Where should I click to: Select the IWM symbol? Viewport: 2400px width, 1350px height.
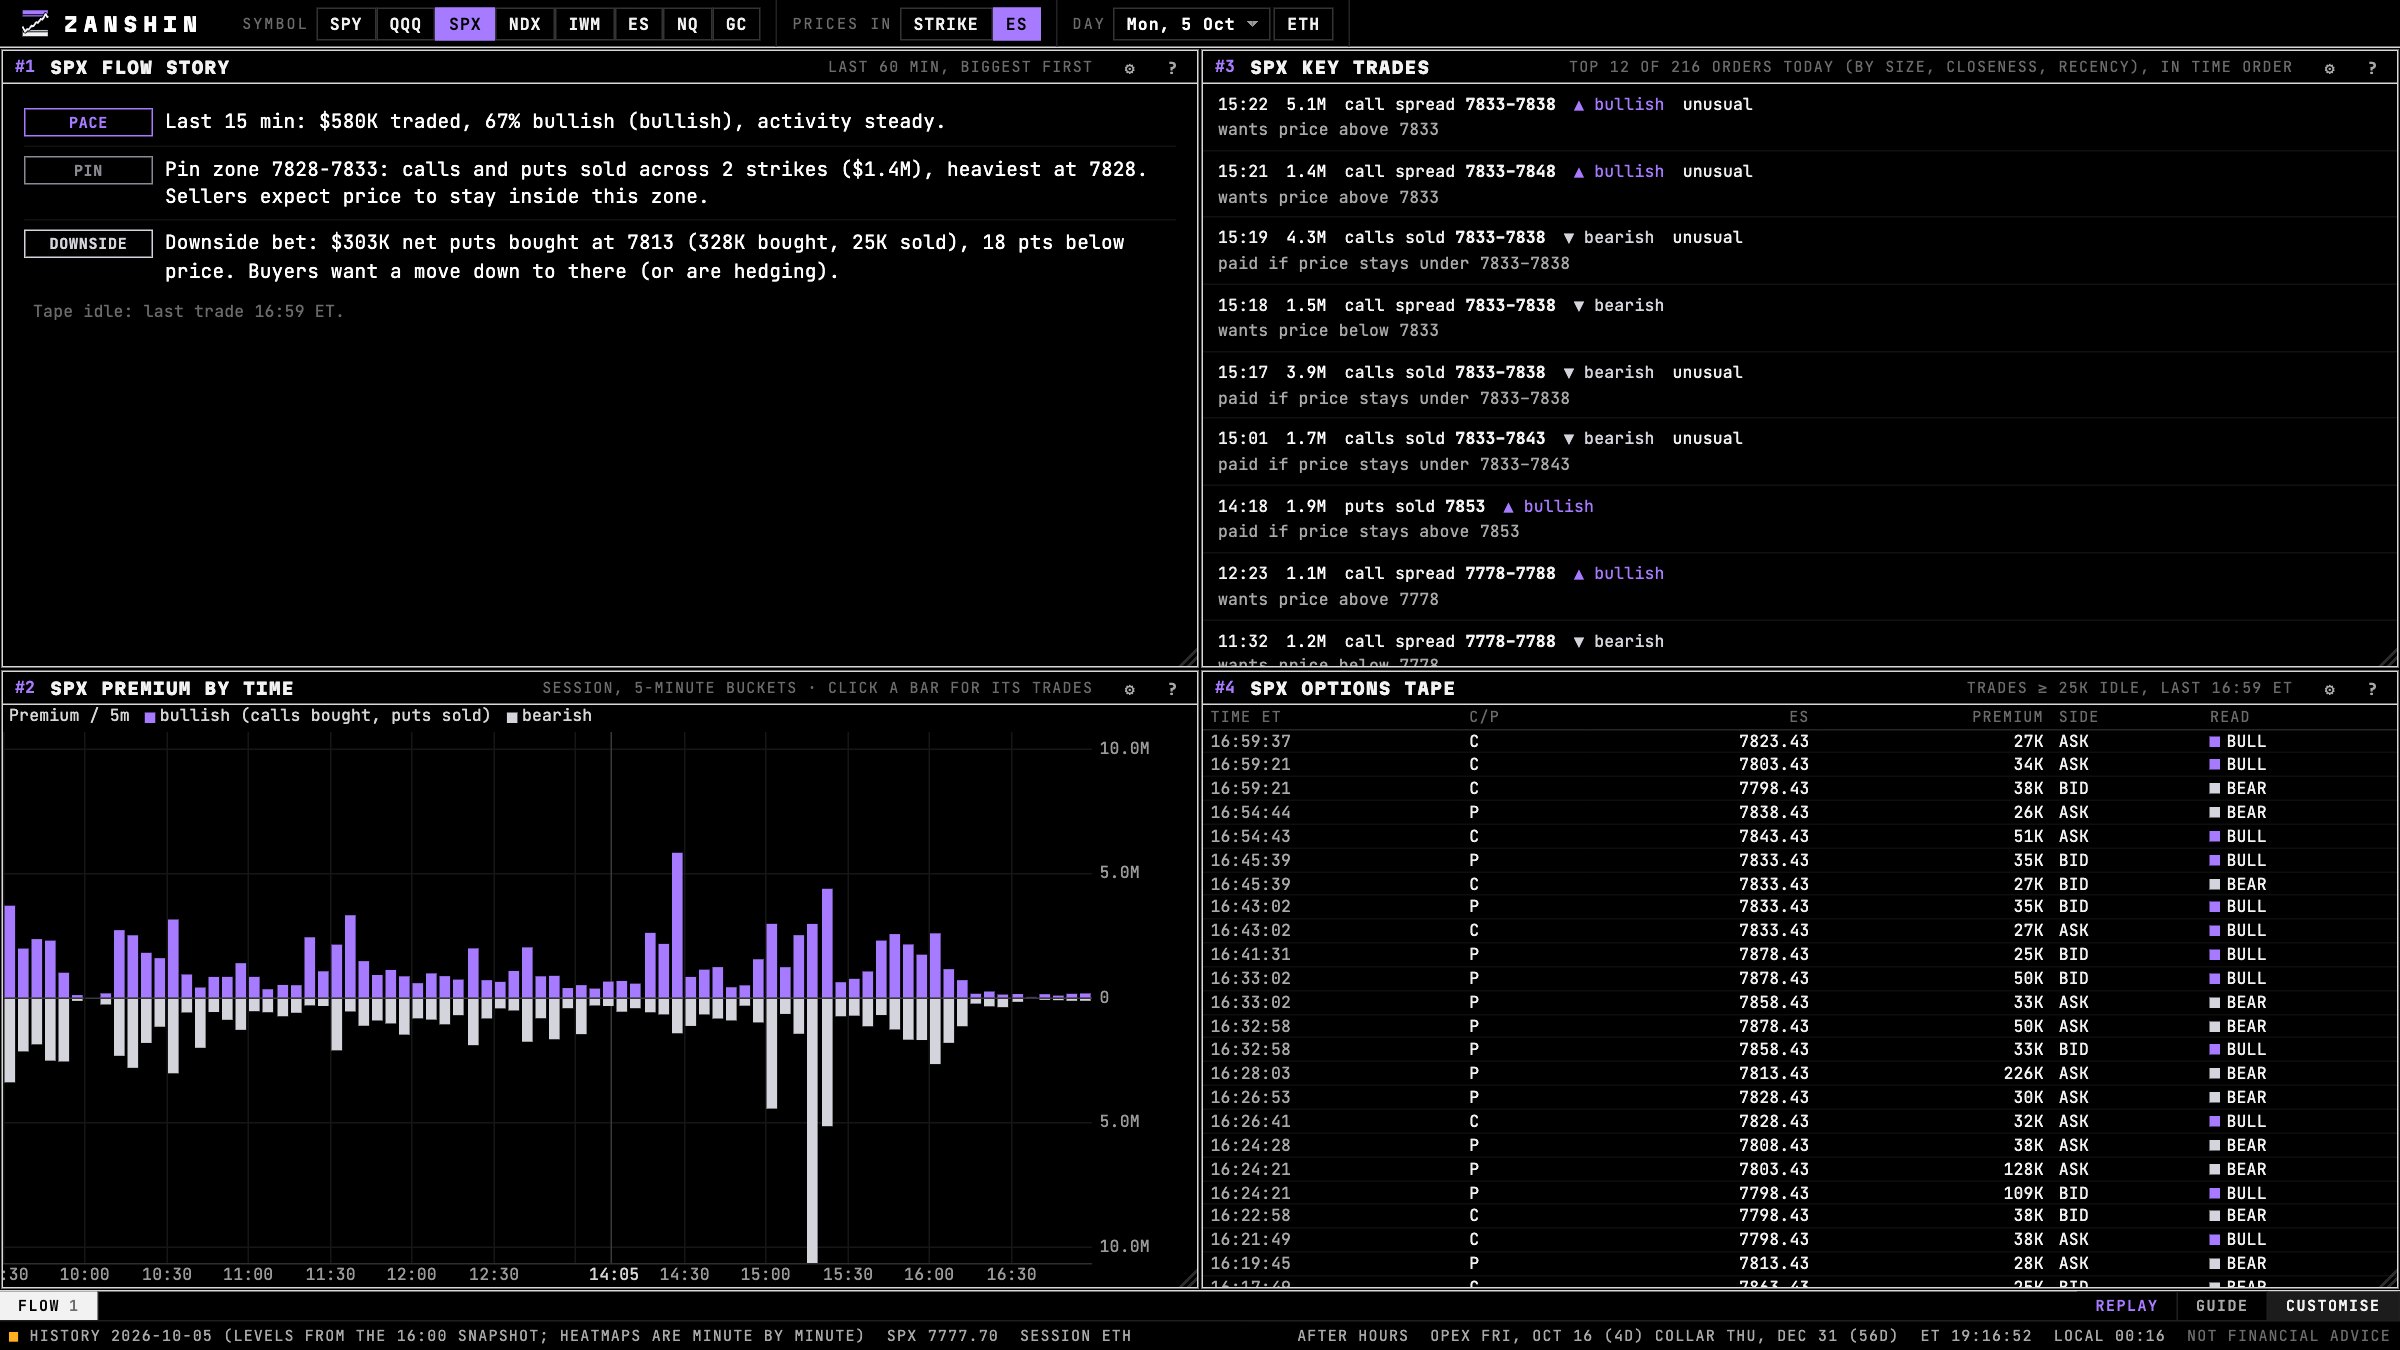point(584,24)
